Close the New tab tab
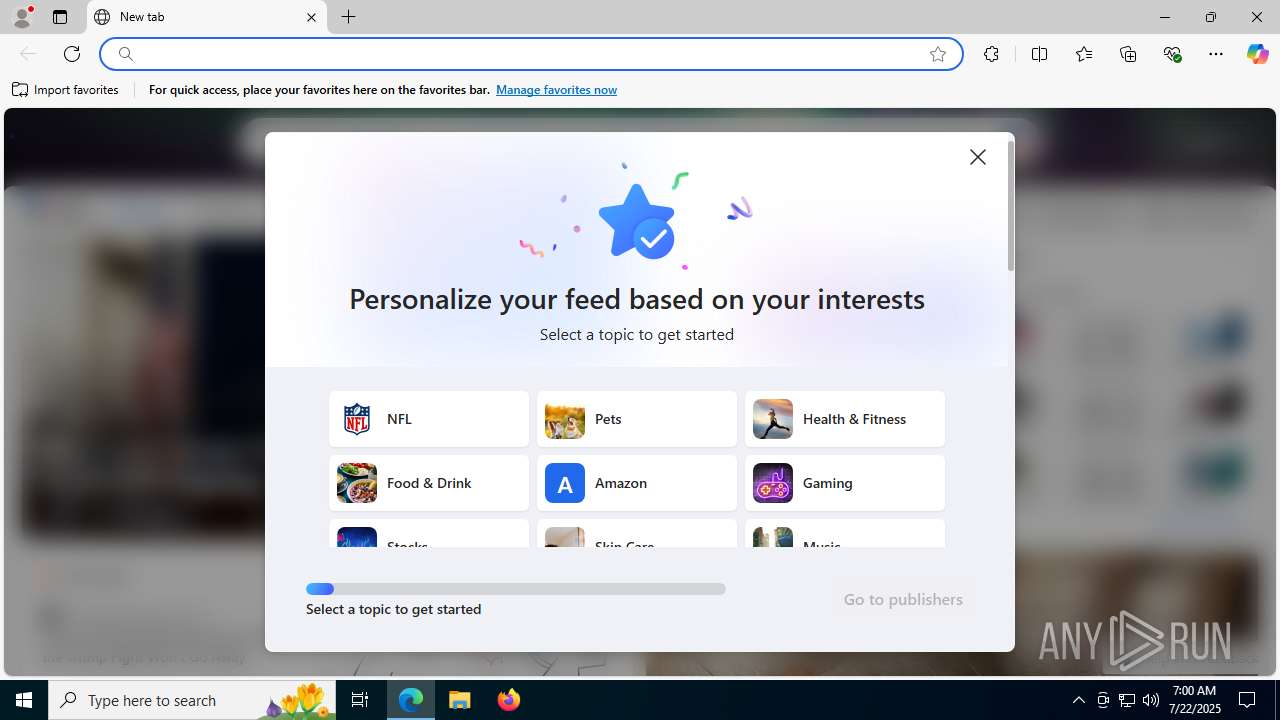This screenshot has height=720, width=1280. click(x=311, y=17)
